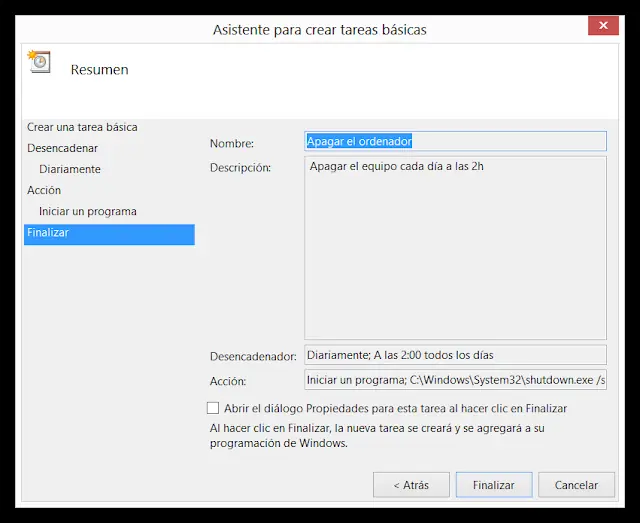This screenshot has height=523, width=640.
Task: Click the Nombre input field
Action: pos(456,141)
